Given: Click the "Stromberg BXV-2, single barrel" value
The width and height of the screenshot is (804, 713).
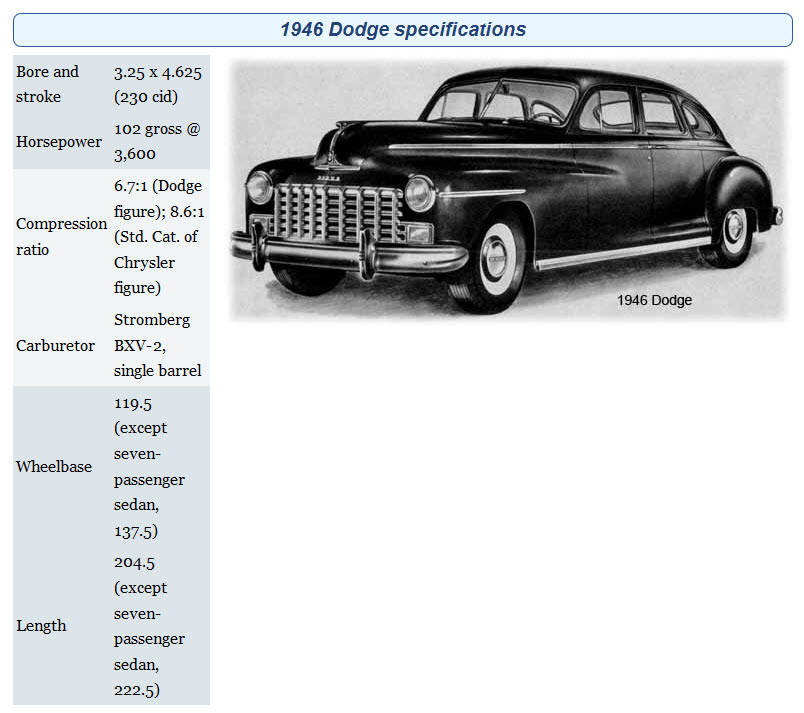Looking at the screenshot, I should click(158, 346).
